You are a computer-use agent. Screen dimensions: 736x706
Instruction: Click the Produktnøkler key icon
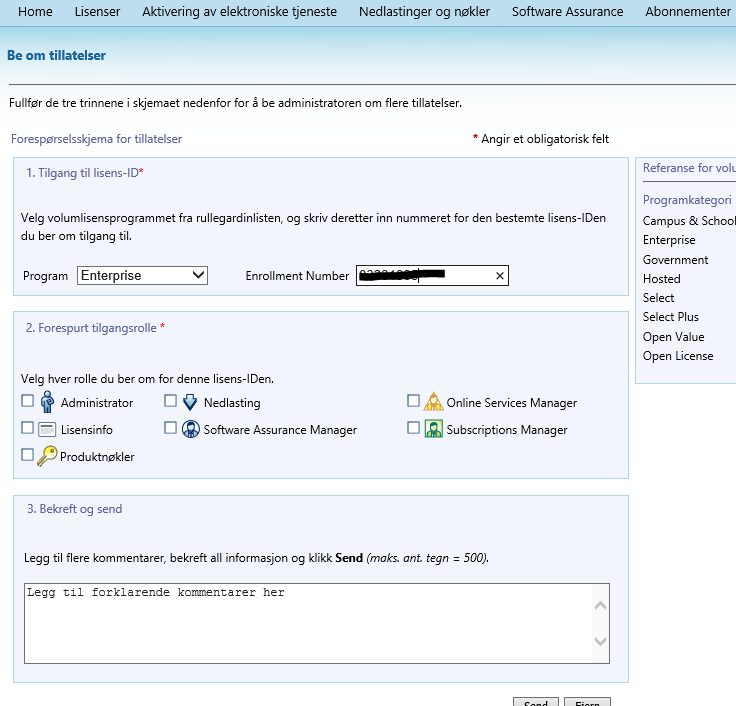tap(46, 456)
